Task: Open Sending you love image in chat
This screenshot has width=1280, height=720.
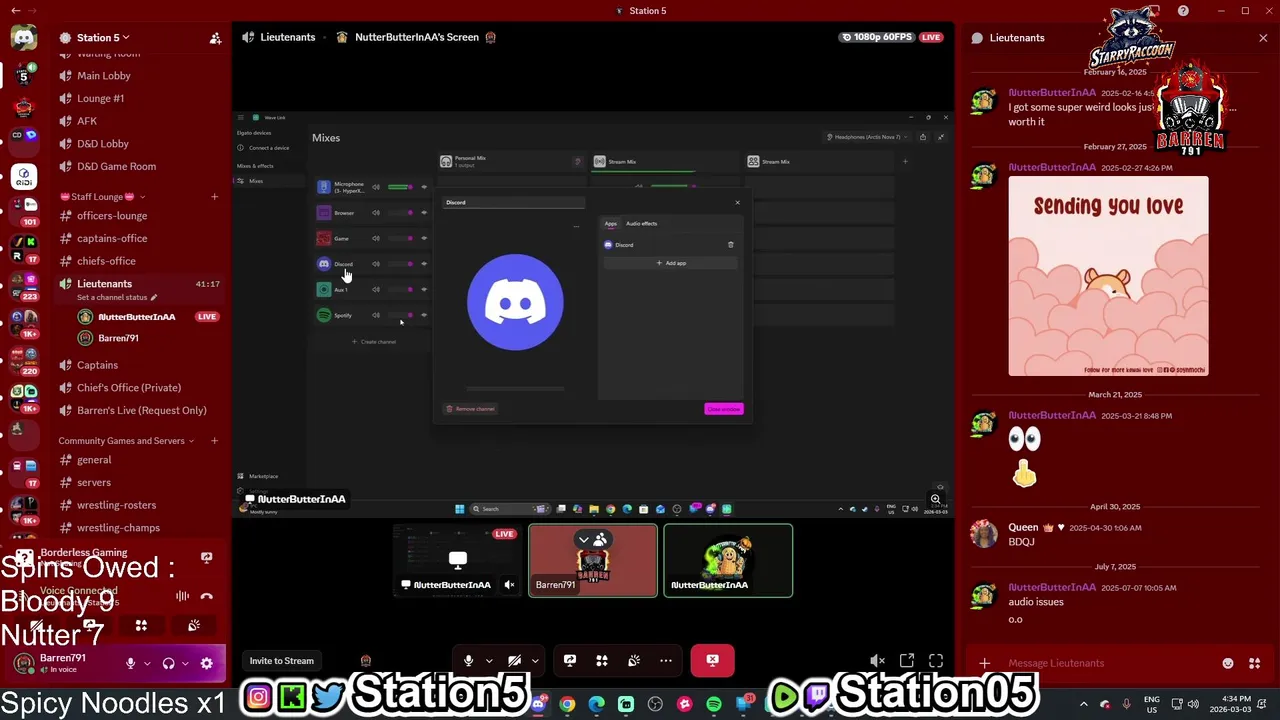Action: click(x=1108, y=277)
